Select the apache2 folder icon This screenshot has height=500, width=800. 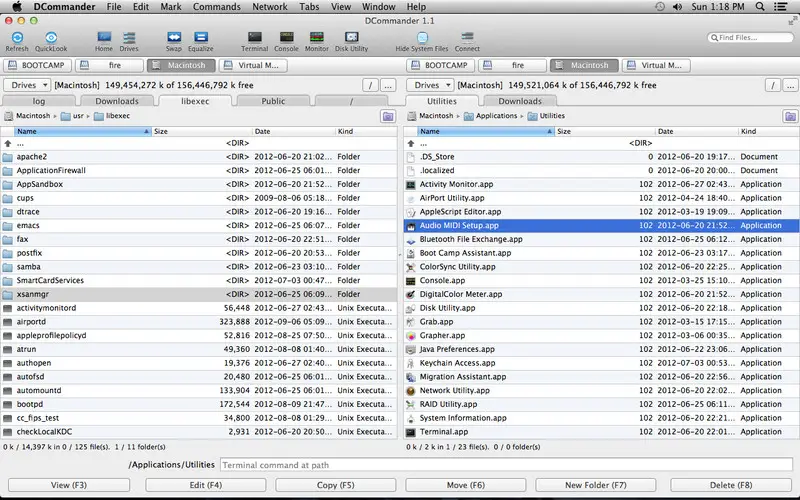pyautogui.click(x=7, y=157)
